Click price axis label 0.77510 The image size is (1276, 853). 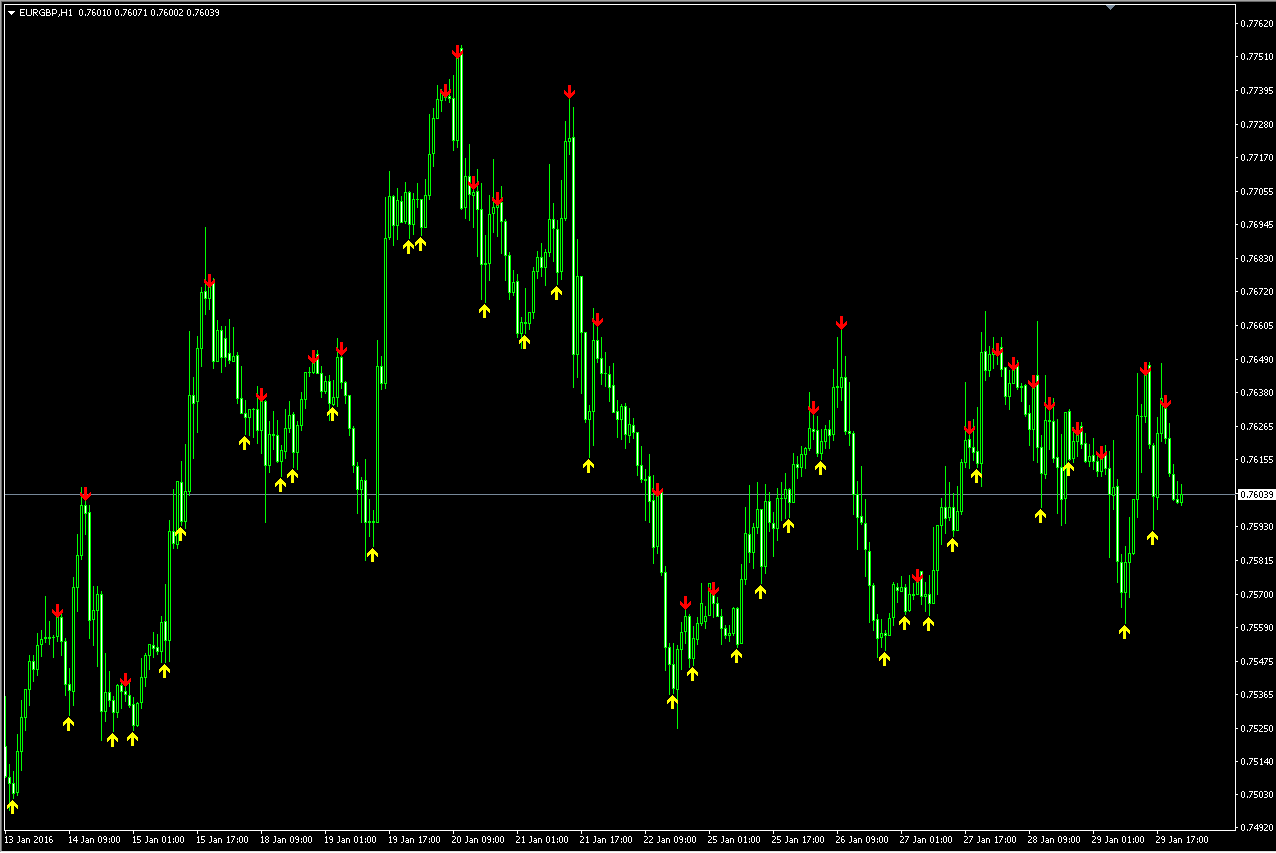[1256, 57]
